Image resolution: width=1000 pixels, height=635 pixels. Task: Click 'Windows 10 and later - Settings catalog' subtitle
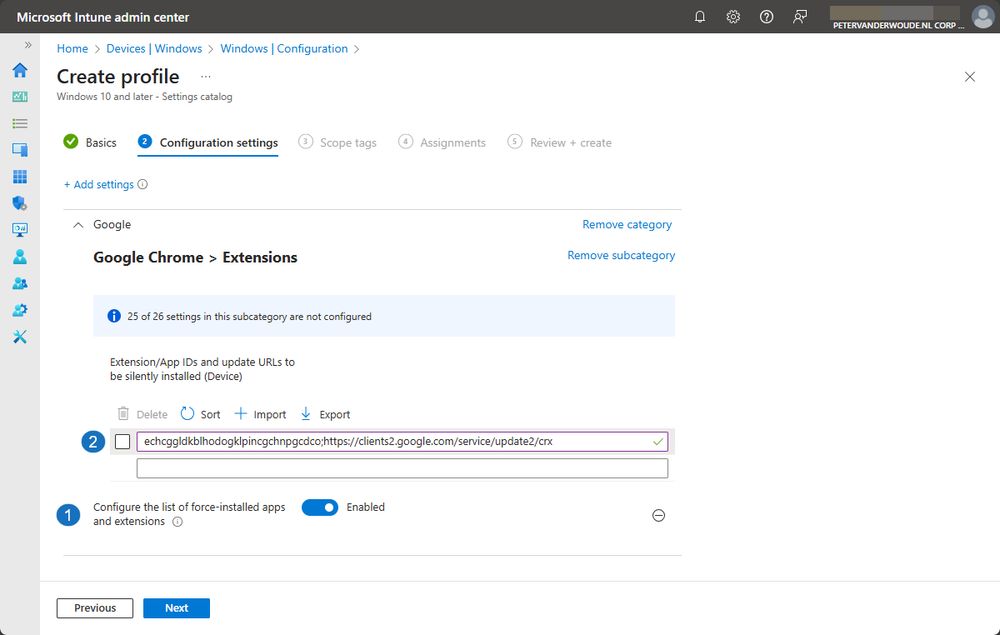click(x=144, y=97)
